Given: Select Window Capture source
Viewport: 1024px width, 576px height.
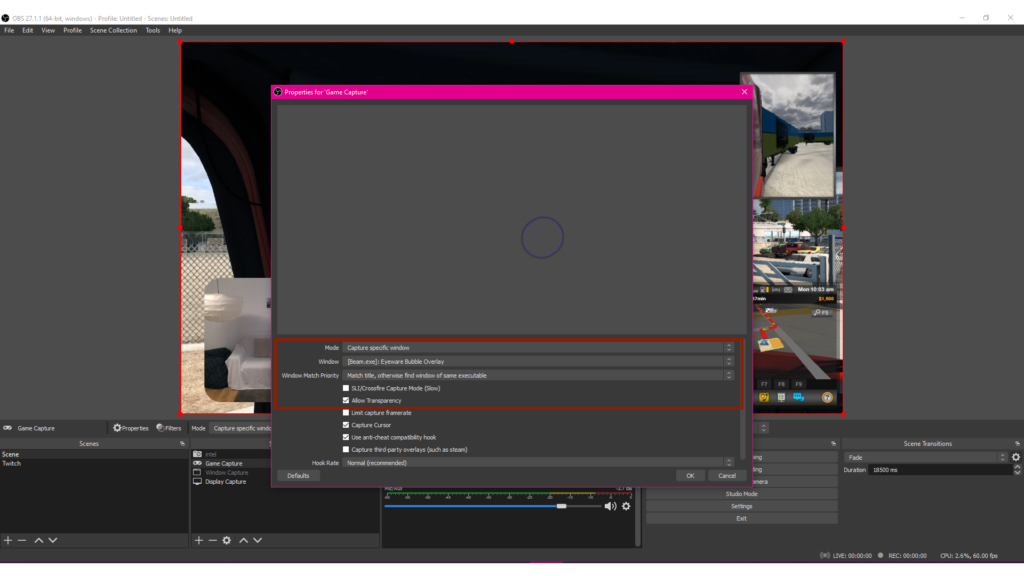Looking at the screenshot, I should pyautogui.click(x=227, y=472).
